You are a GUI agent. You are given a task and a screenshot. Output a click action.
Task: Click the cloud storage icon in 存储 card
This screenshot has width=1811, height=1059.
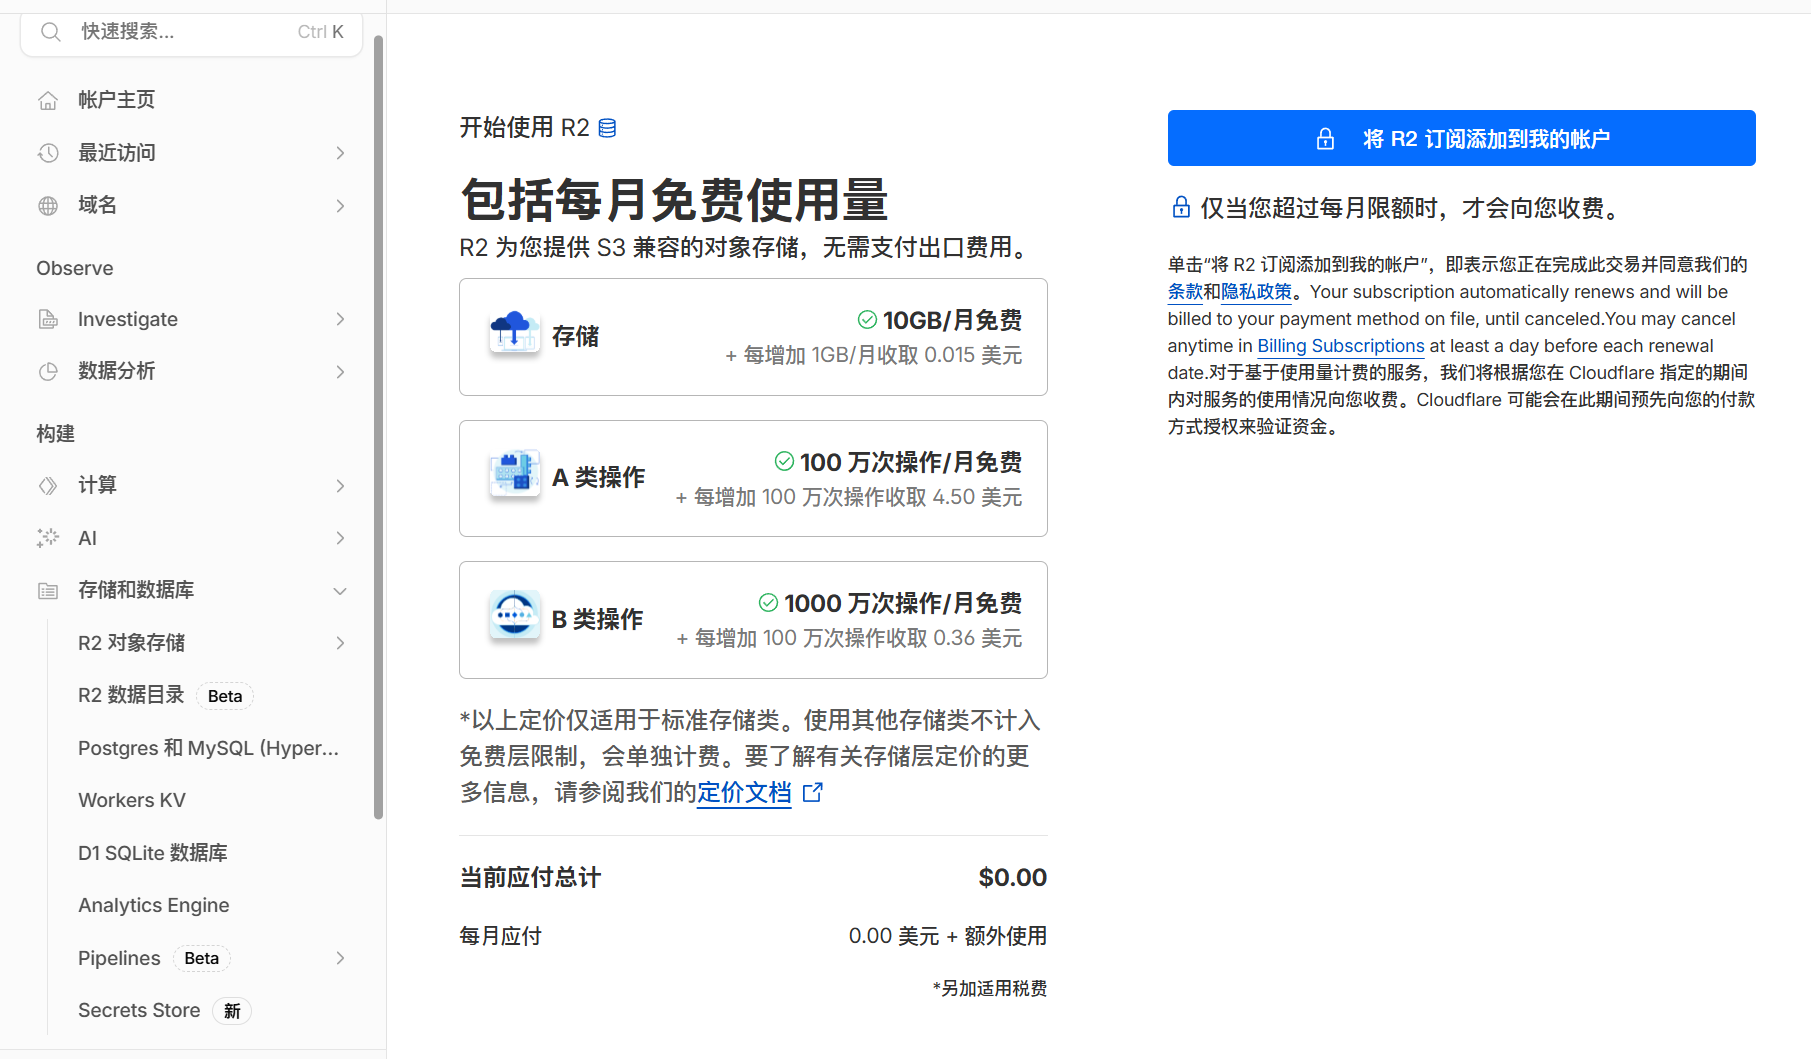[x=514, y=333]
